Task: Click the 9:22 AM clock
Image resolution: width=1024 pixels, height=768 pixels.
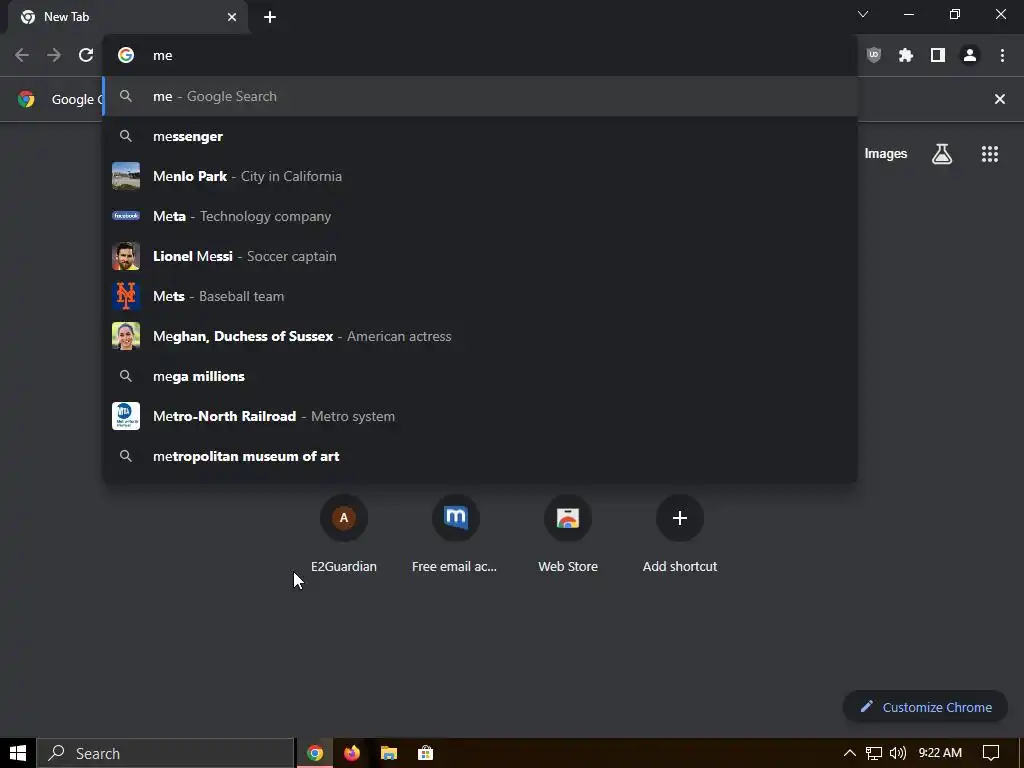Action: point(940,753)
